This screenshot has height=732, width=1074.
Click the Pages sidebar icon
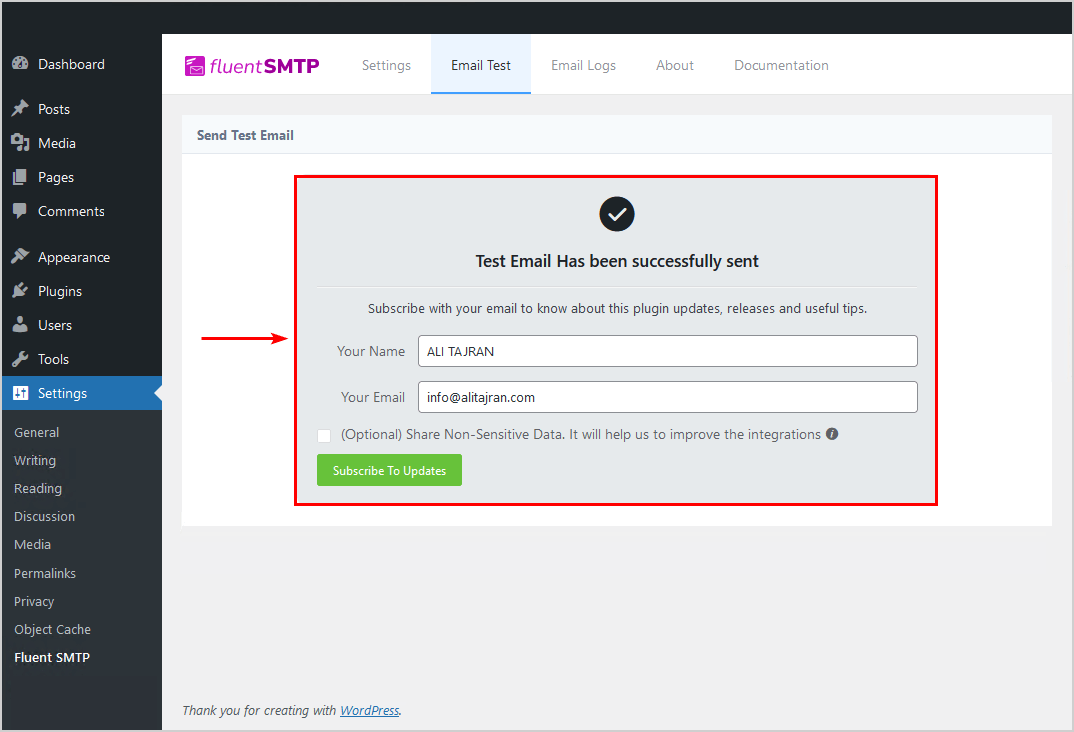(21, 177)
